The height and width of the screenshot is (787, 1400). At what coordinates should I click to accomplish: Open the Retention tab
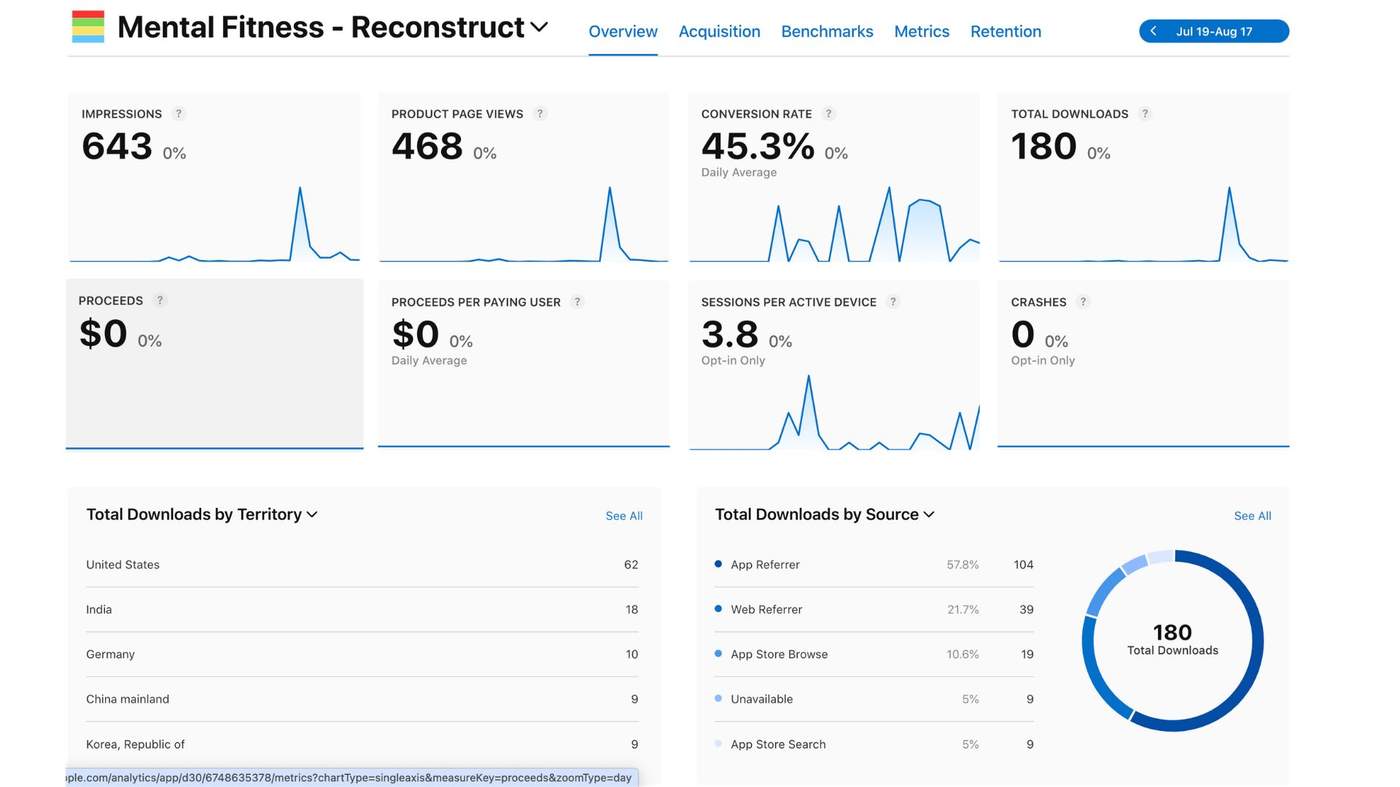click(x=1006, y=31)
